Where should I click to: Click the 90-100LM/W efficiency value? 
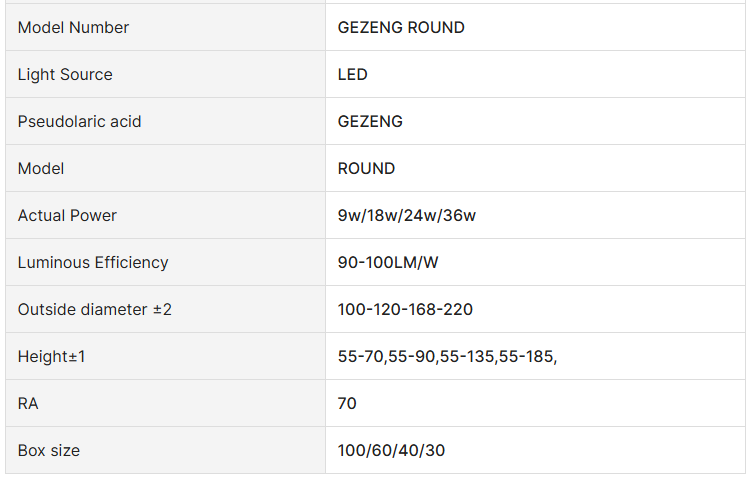[388, 263]
